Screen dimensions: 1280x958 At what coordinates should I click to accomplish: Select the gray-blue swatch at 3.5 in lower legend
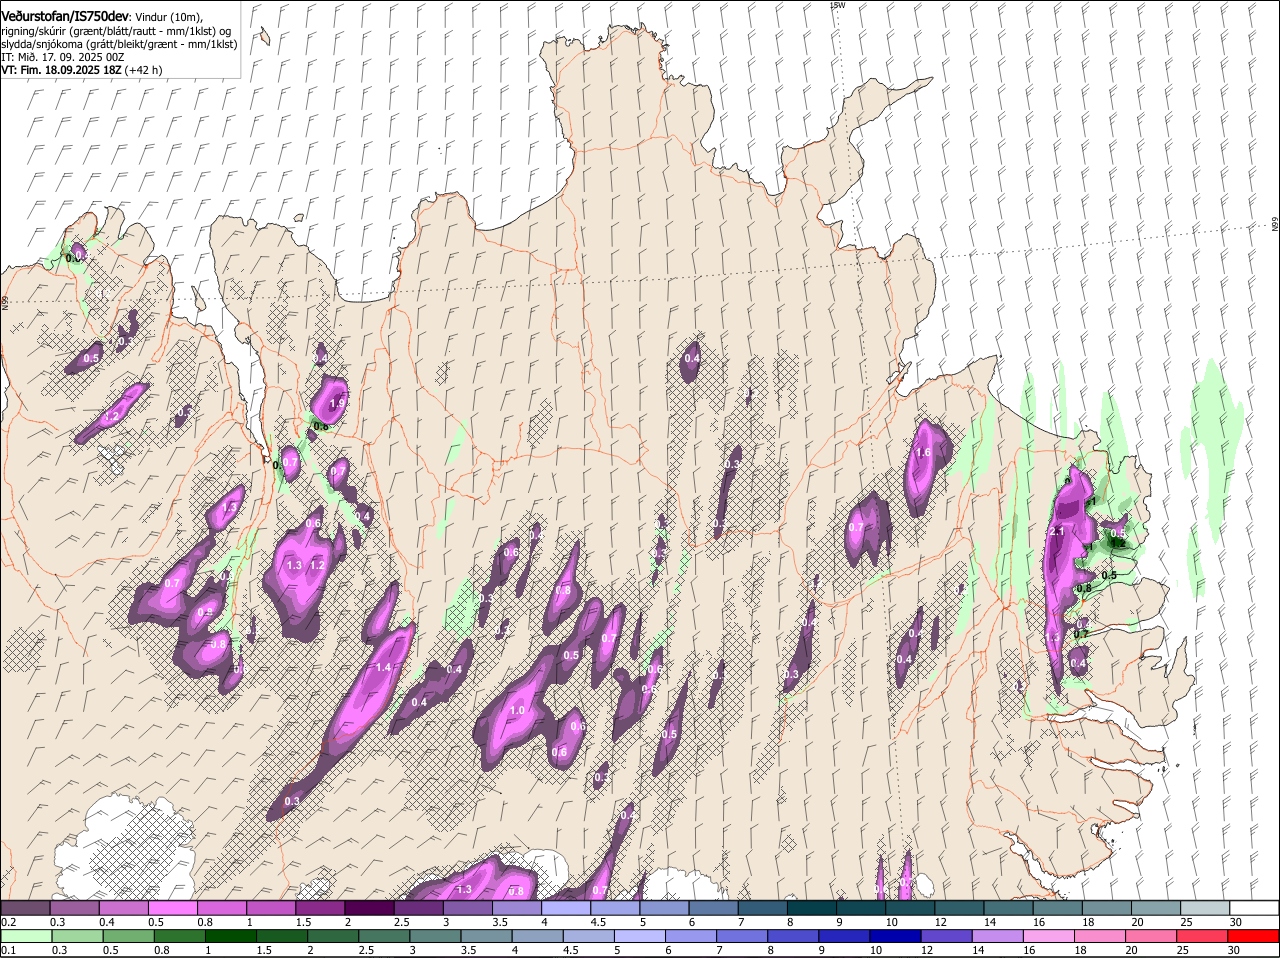pyautogui.click(x=486, y=937)
